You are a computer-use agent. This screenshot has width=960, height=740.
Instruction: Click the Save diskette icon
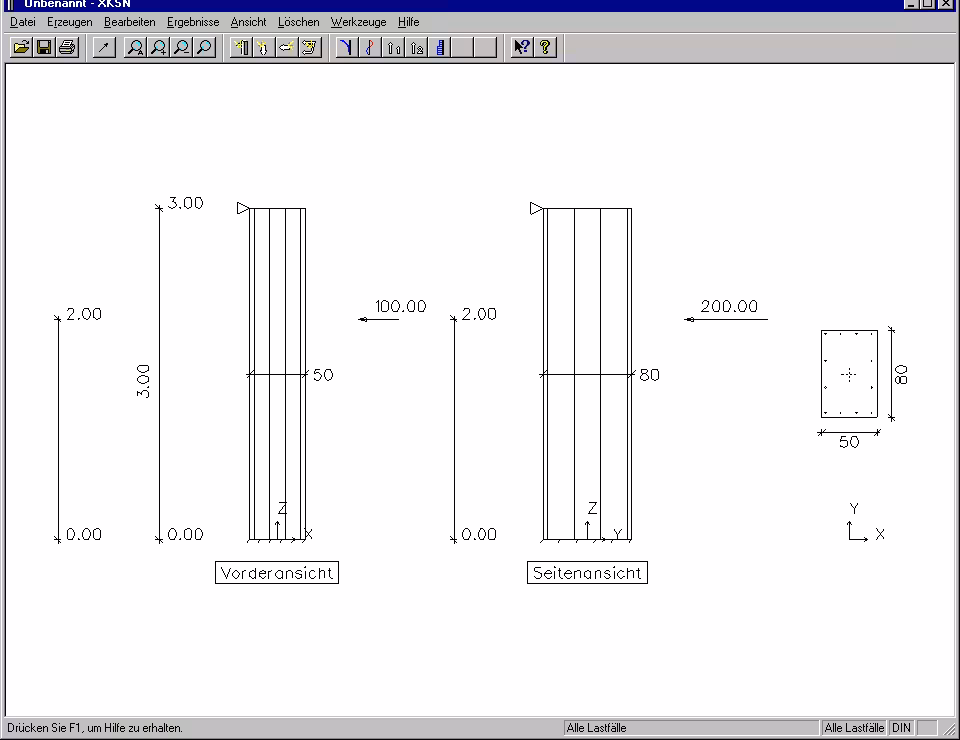click(x=44, y=47)
